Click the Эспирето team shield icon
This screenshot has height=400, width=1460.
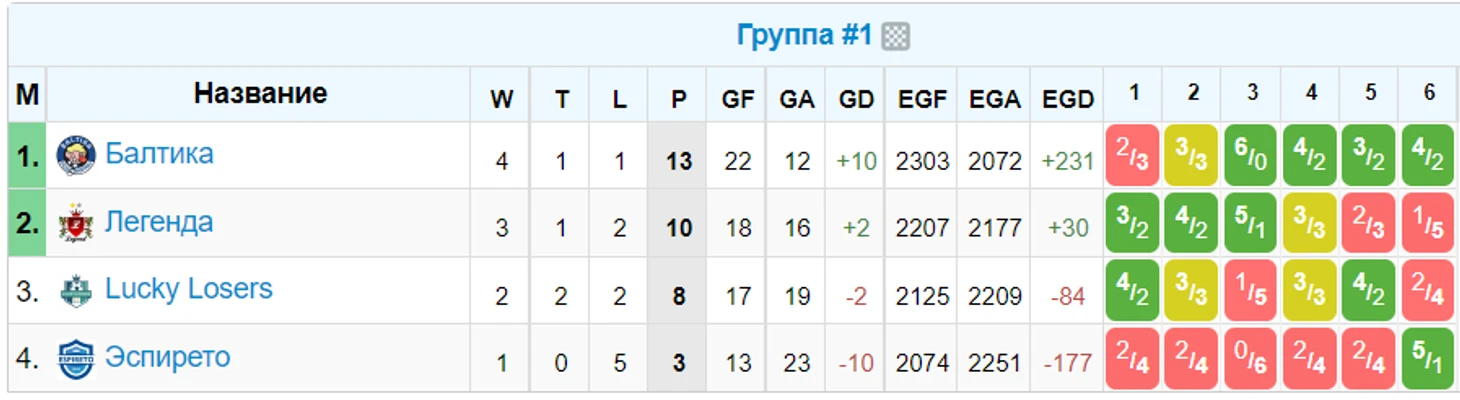pos(76,359)
